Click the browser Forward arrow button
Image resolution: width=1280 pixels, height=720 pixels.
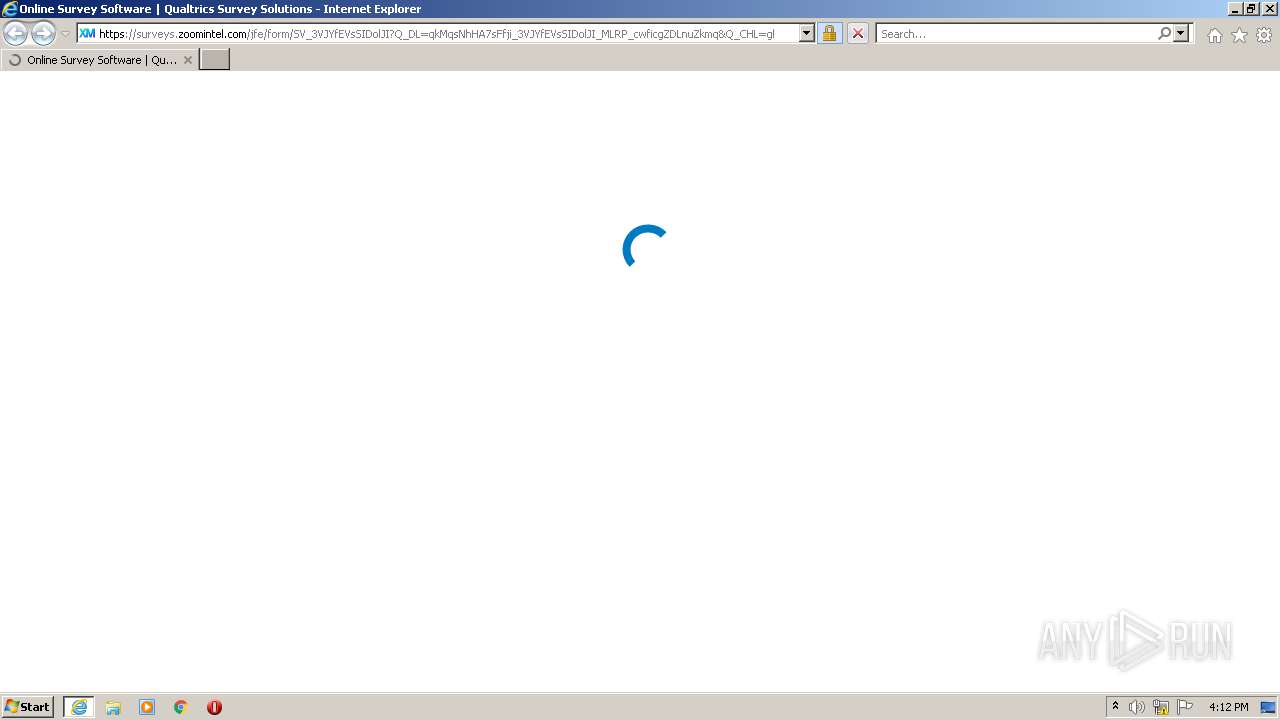point(43,33)
